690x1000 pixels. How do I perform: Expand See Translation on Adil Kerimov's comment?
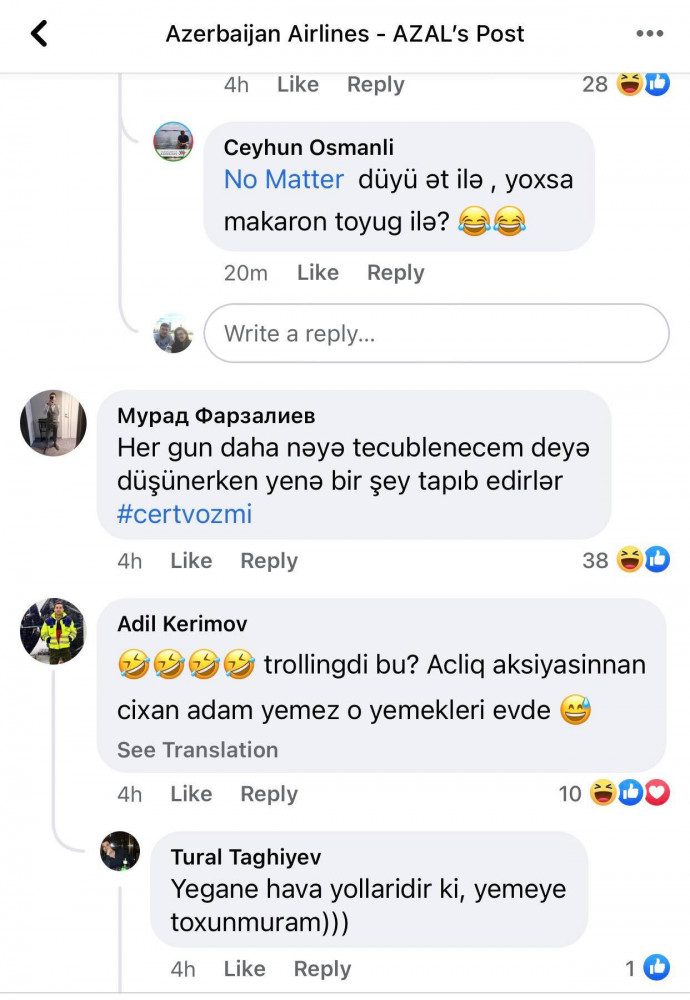pos(198,750)
